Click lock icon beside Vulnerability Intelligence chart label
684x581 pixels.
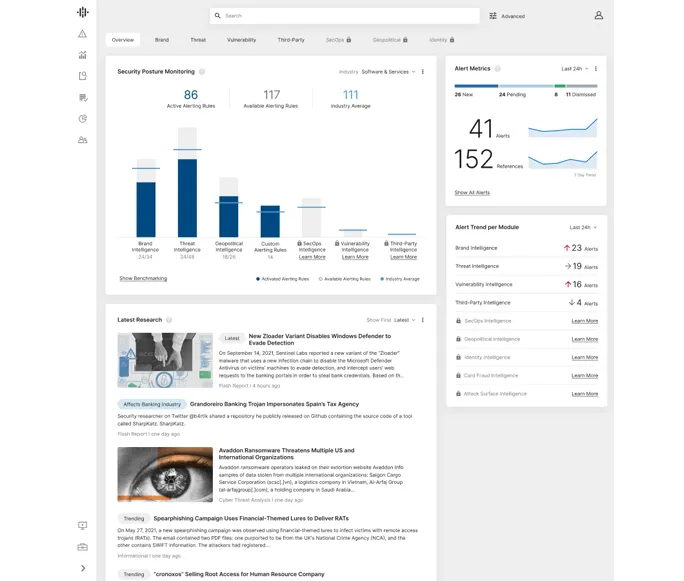click(x=337, y=243)
